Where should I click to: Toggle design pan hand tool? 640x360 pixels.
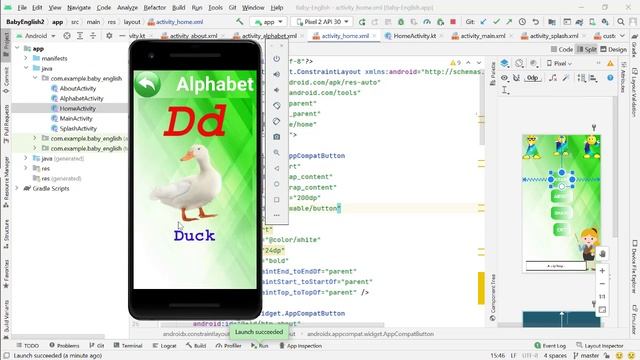point(602,254)
